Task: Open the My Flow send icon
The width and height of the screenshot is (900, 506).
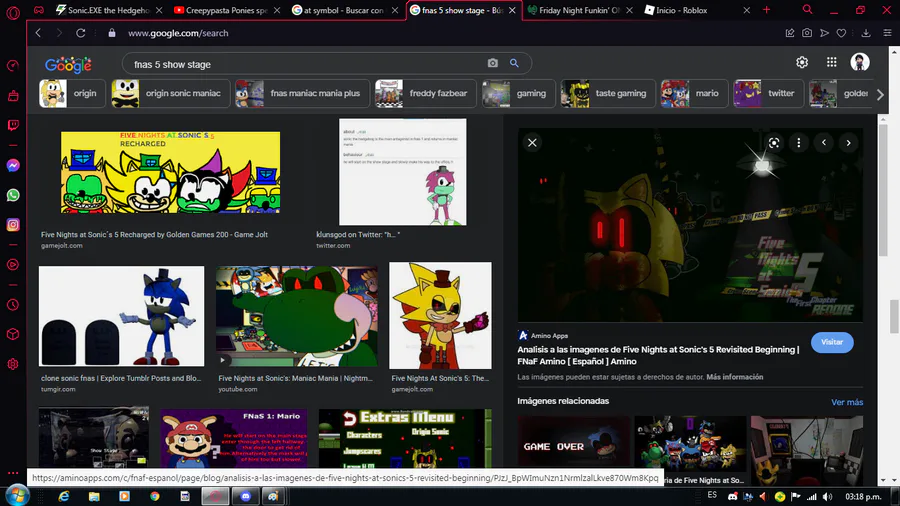Action: 824,33
